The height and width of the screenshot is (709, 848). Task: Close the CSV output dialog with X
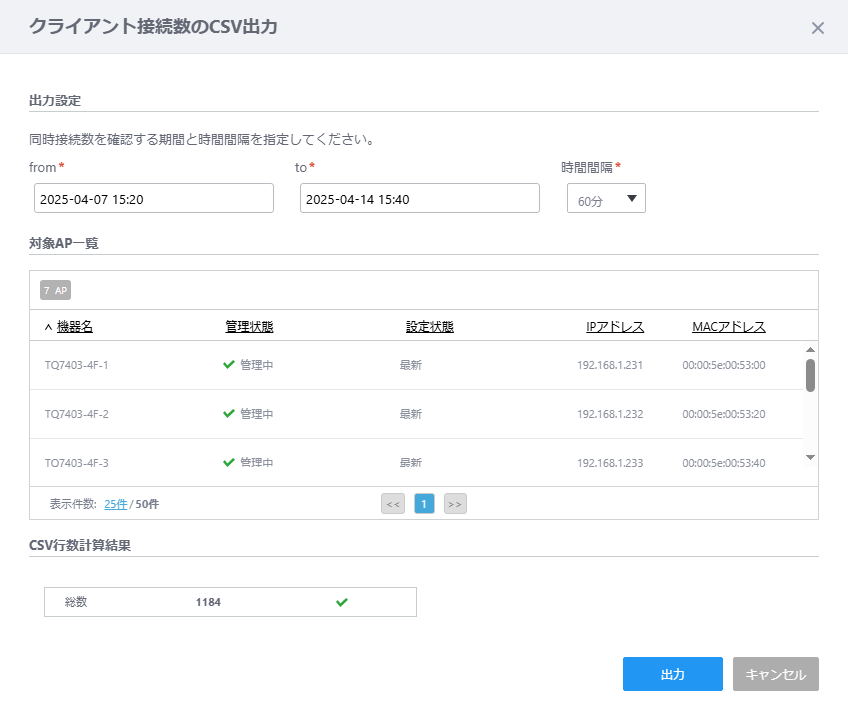817,28
